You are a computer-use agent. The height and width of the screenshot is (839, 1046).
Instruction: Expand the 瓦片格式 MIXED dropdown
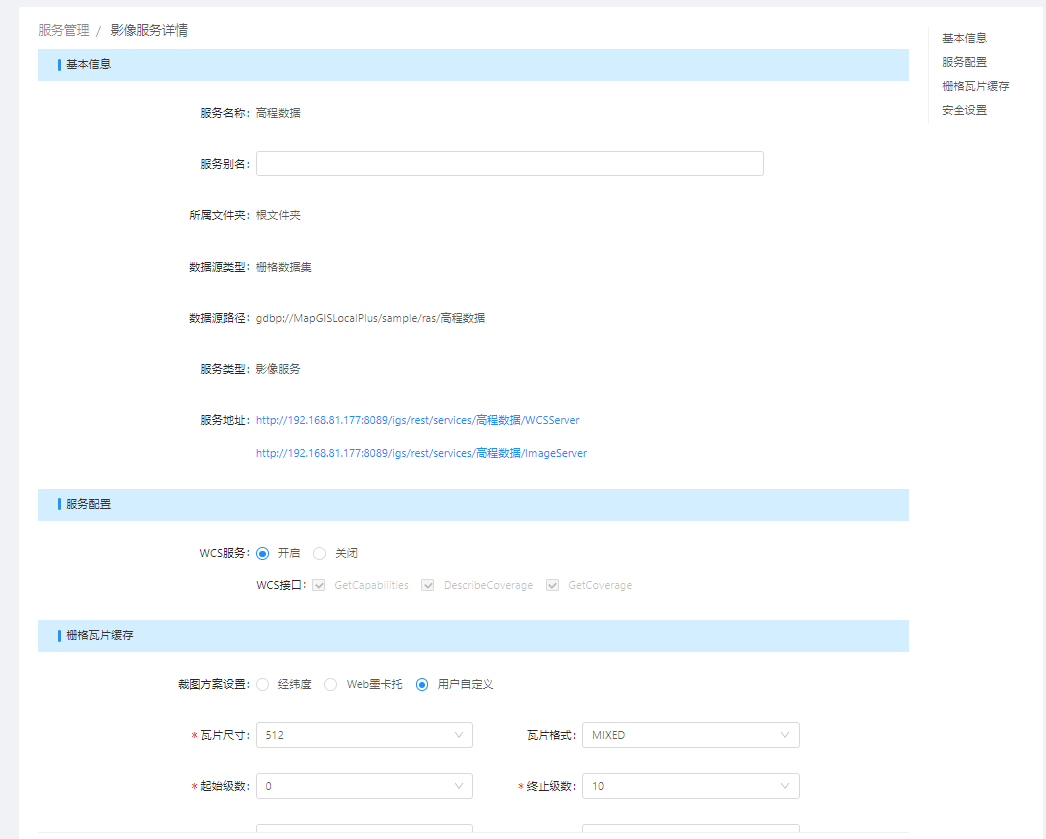tap(690, 735)
